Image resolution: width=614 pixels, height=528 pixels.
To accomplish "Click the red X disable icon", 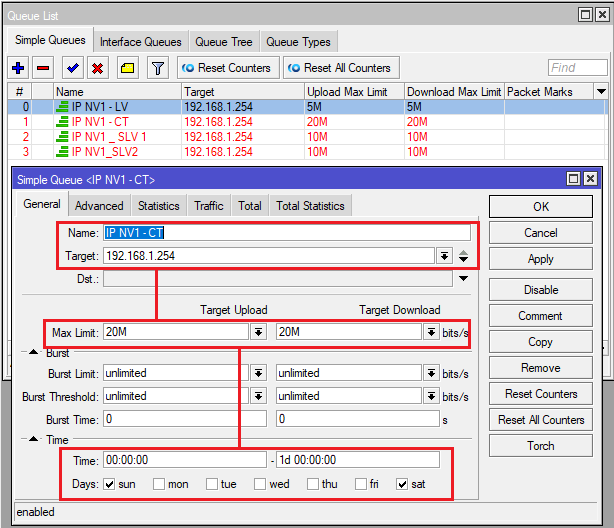I will point(97,68).
